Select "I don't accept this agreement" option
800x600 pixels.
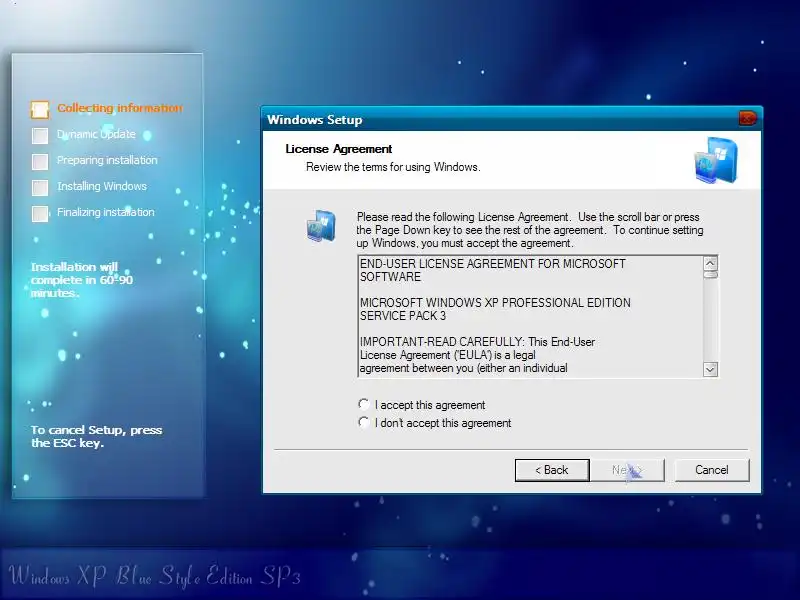pyautogui.click(x=364, y=422)
